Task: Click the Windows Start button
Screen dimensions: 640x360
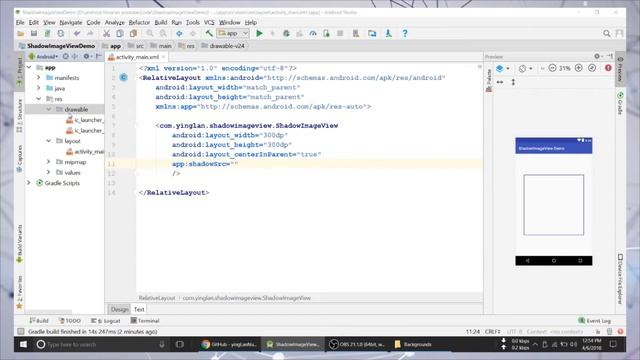Action: [x=23, y=344]
